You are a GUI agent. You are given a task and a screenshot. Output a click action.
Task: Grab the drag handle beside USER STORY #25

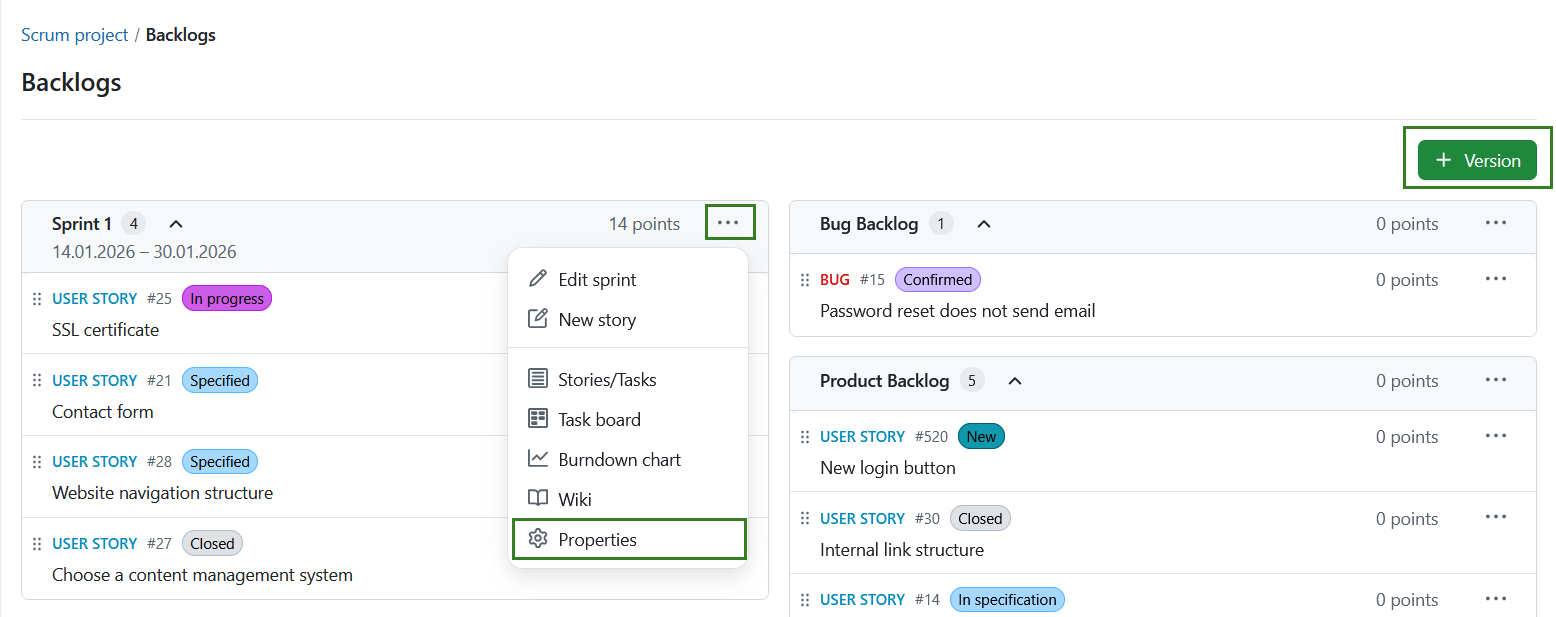click(37, 297)
